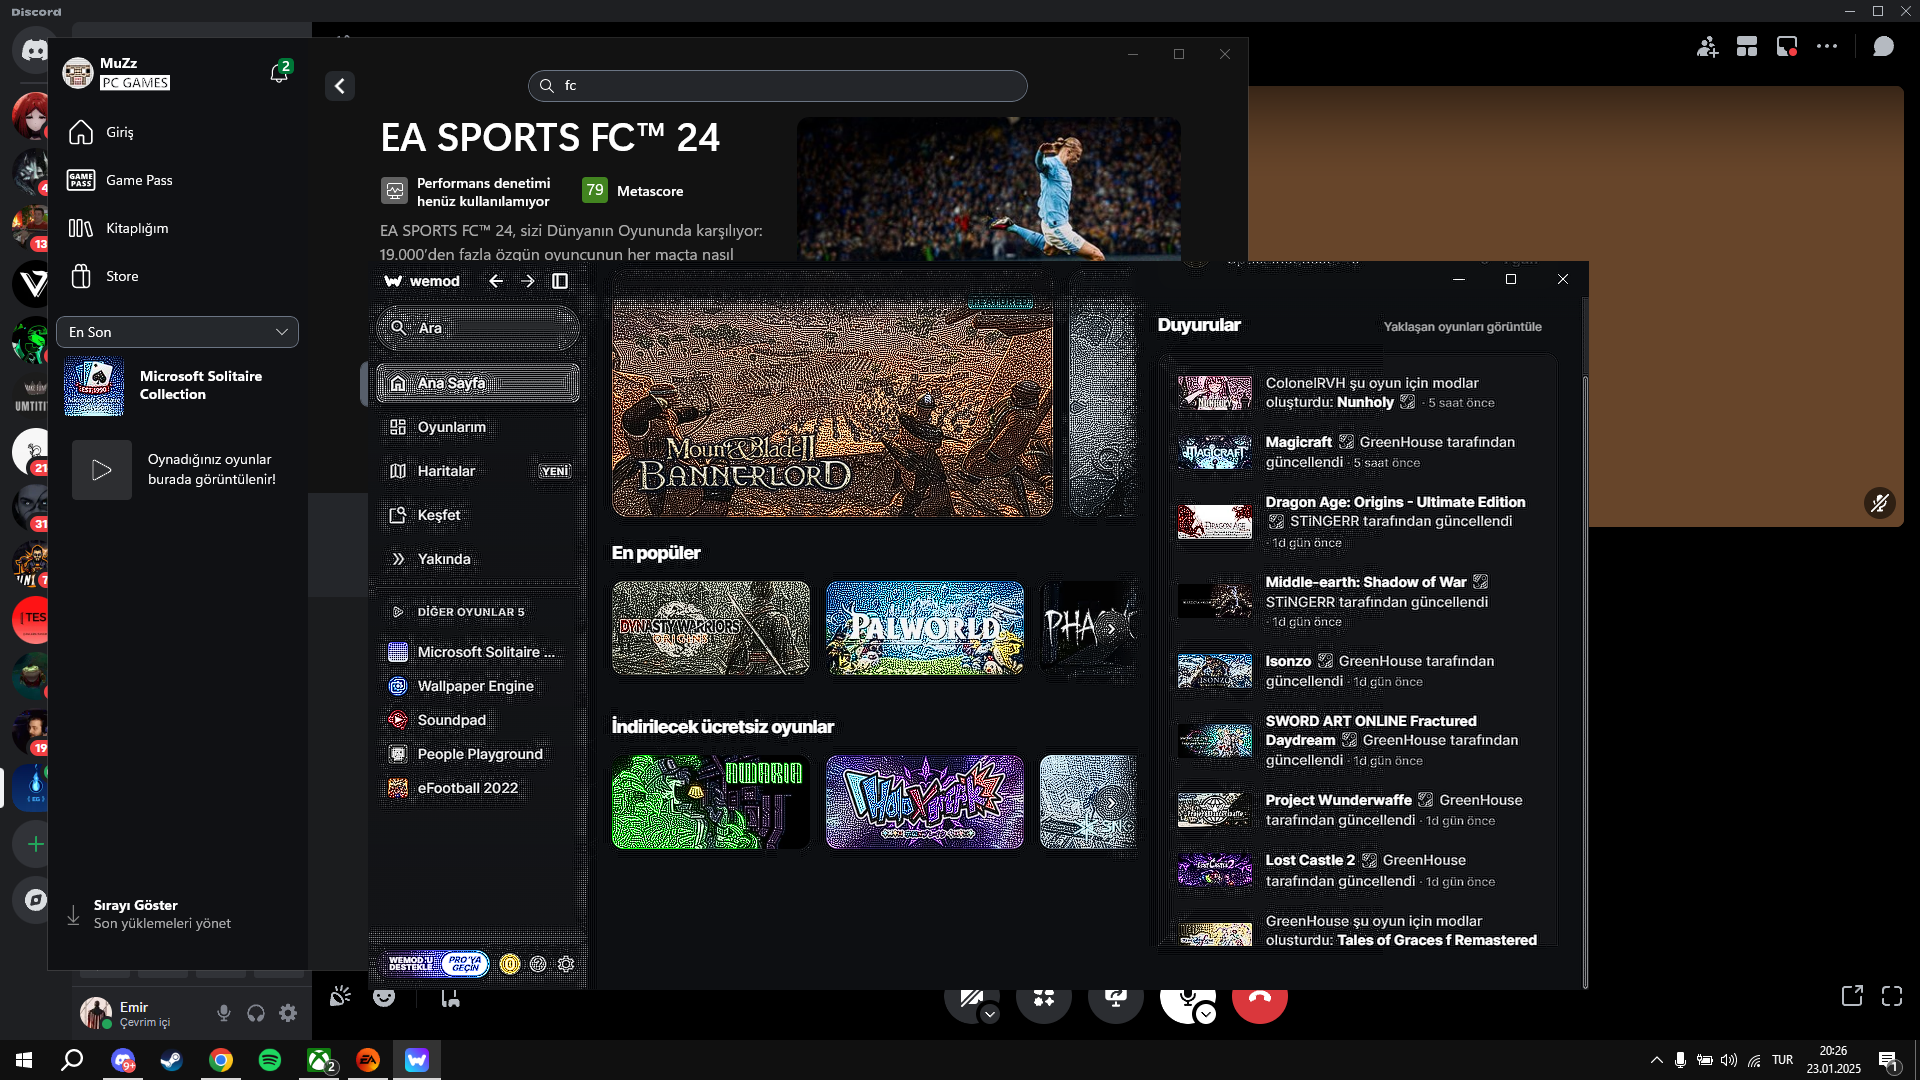
Task: Open Discord user settings gear
Action: pos(288,1013)
